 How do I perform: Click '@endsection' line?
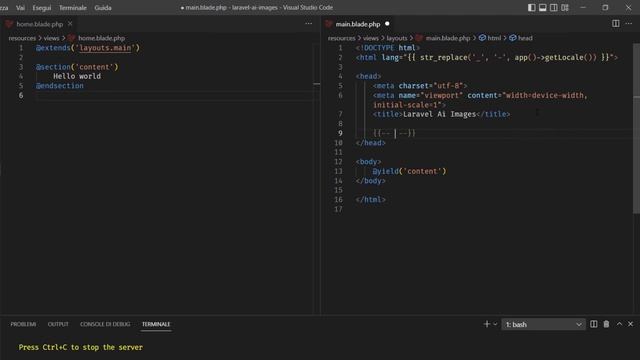pyautogui.click(x=60, y=86)
